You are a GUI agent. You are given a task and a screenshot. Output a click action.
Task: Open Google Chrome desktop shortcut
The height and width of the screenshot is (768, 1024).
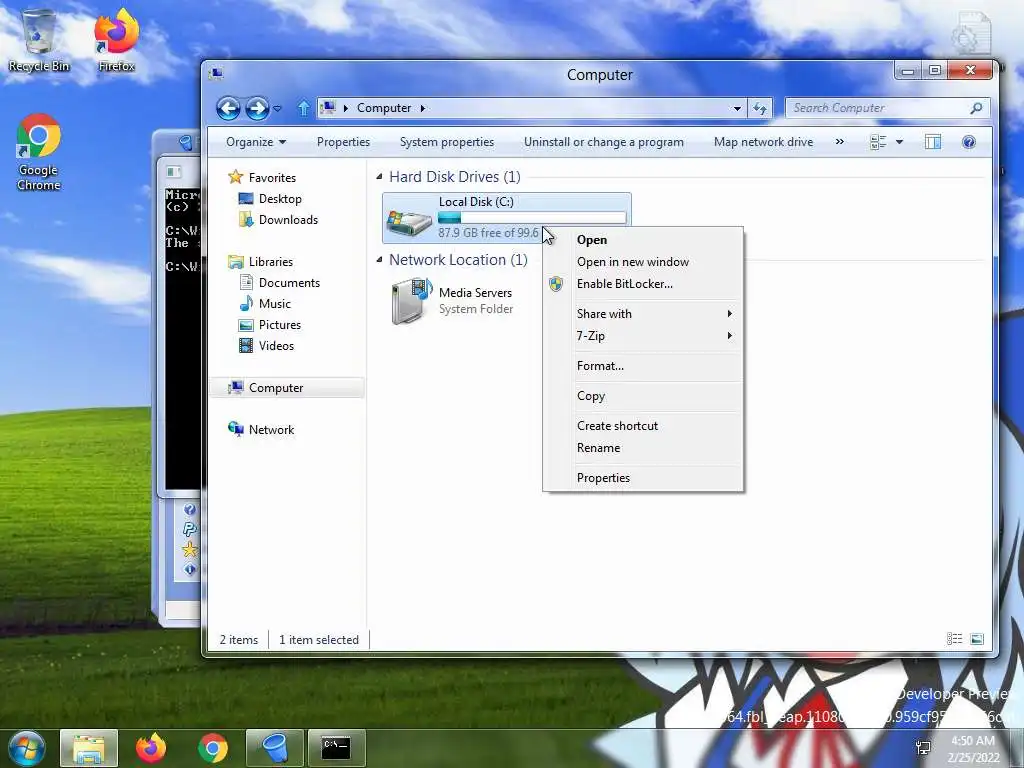coord(39,152)
